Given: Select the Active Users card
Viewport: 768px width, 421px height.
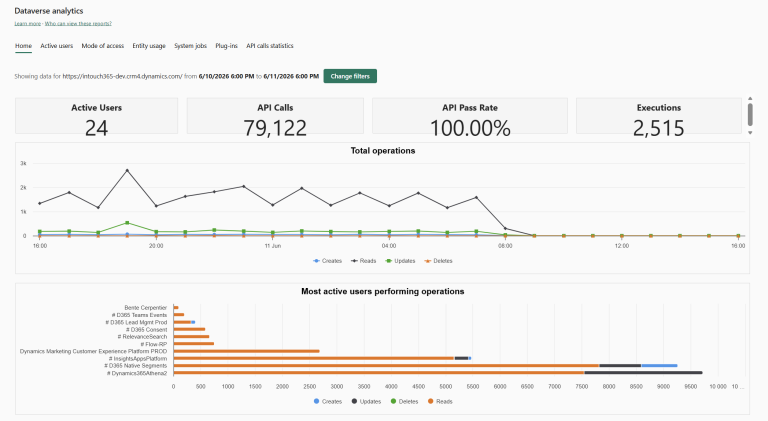Looking at the screenshot, I should (96, 116).
